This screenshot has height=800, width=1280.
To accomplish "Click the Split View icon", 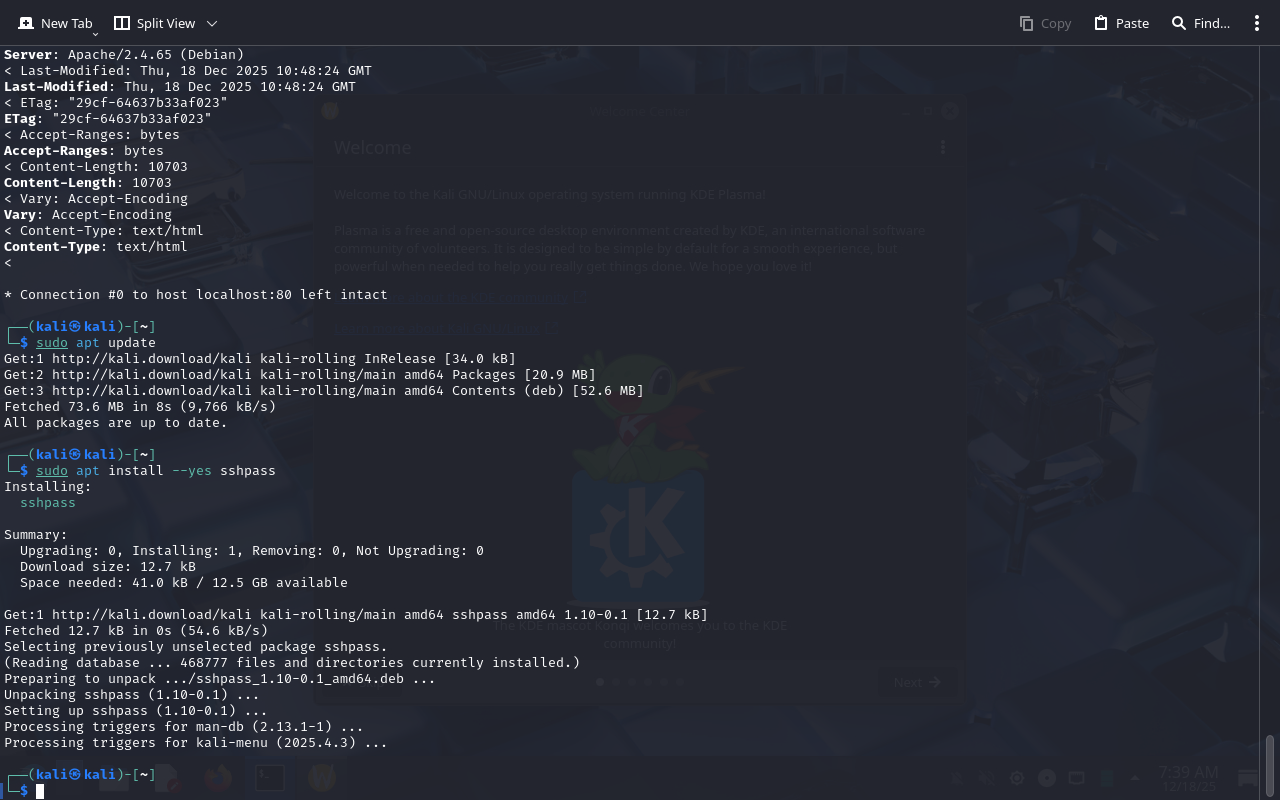I will (x=122, y=23).
